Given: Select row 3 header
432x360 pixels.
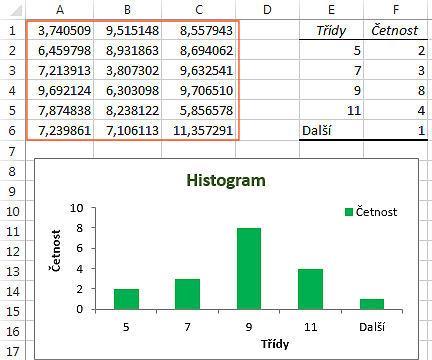Looking at the screenshot, I should pyautogui.click(x=13, y=70).
